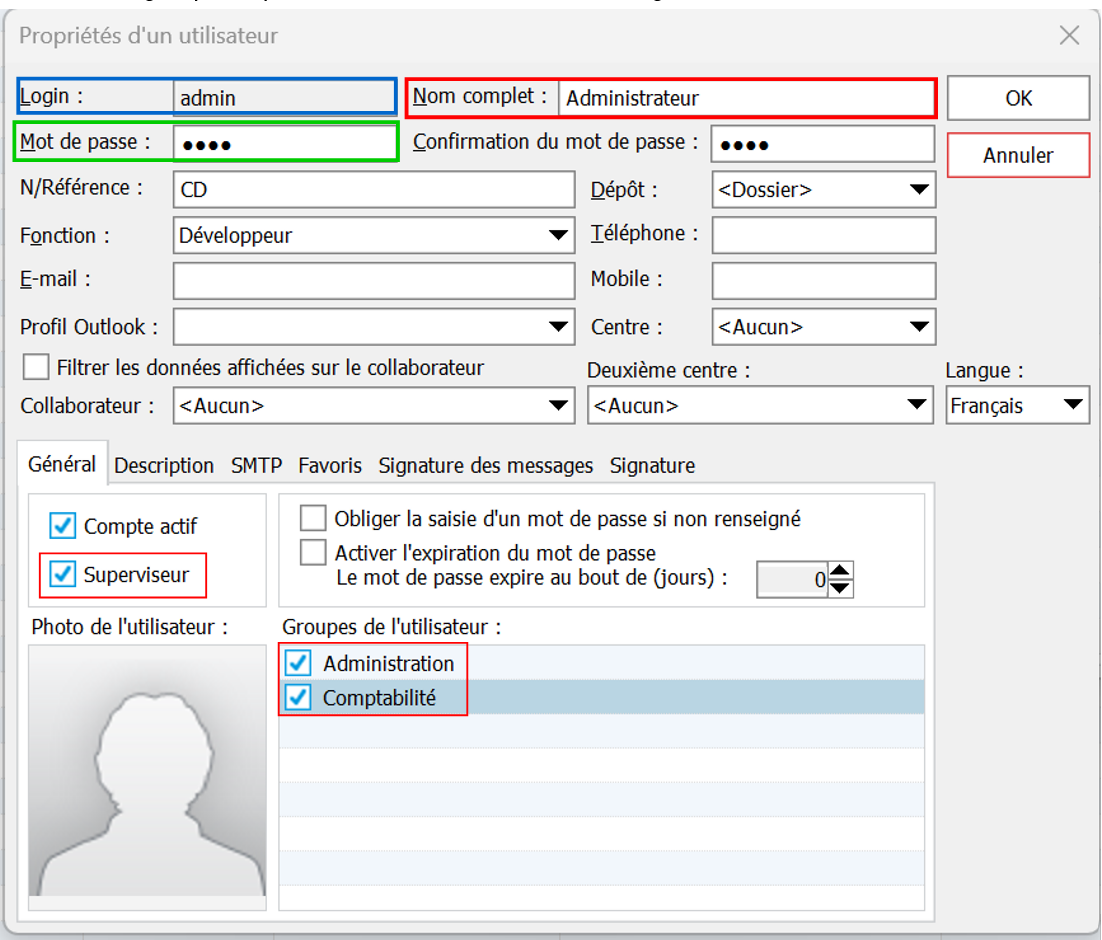Increase password expiry days with up arrow
This screenshot has width=1102, height=940.
click(x=841, y=571)
